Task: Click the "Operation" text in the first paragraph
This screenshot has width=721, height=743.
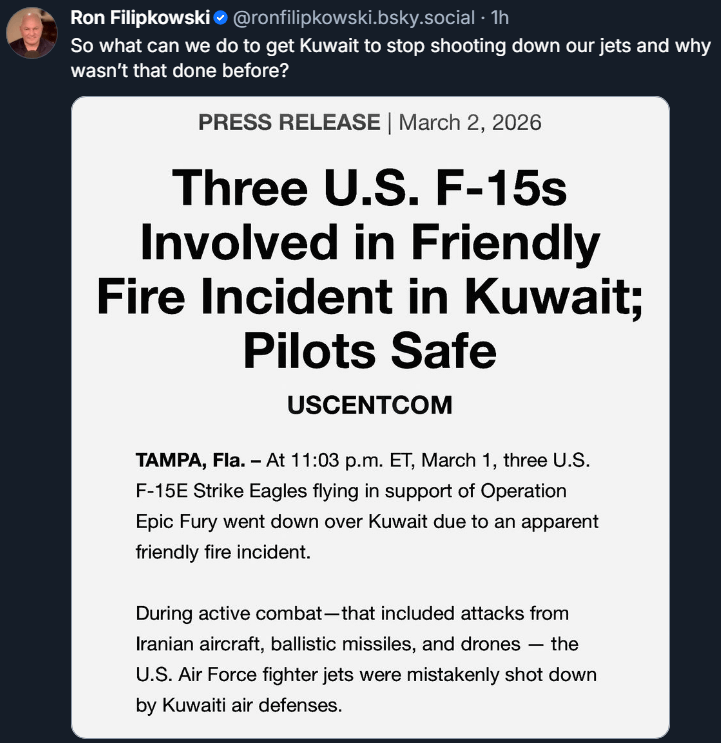Action: tap(520, 491)
